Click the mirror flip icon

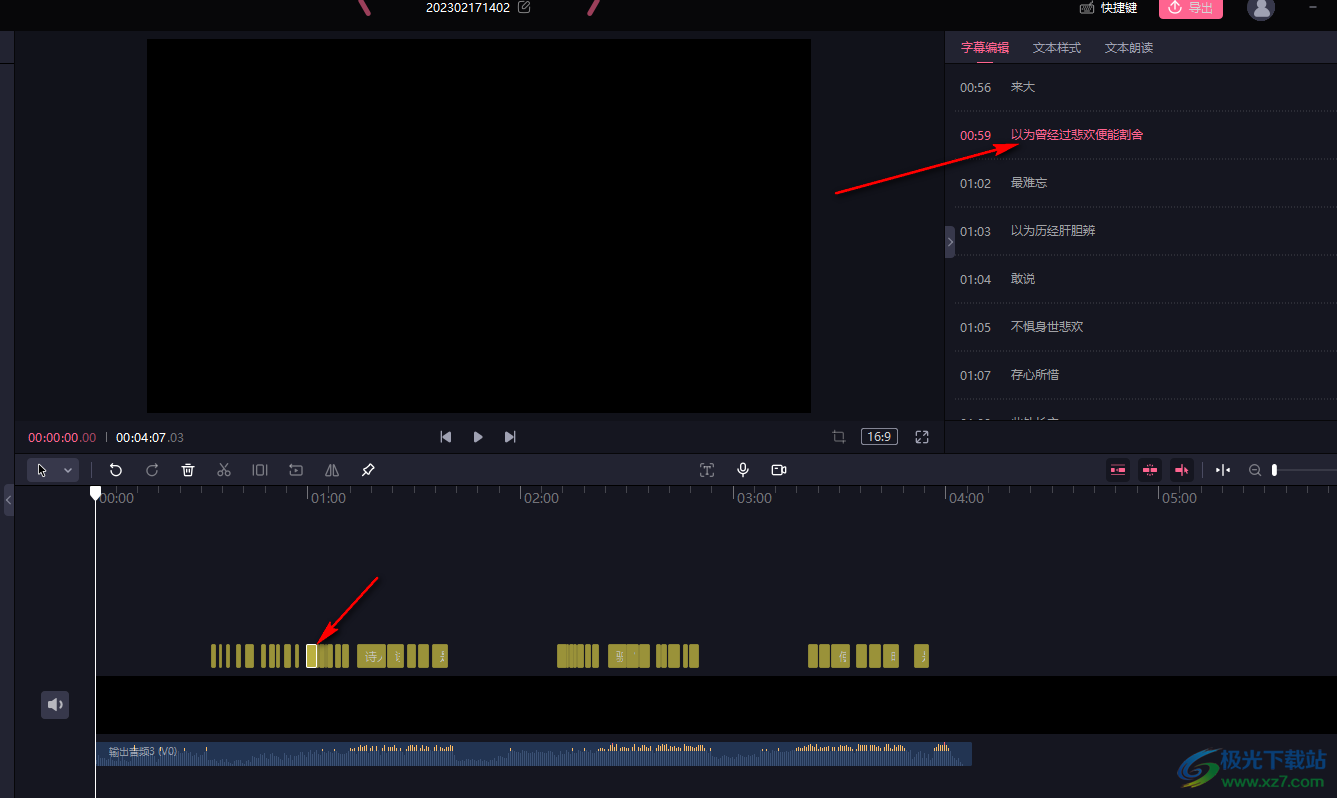coord(332,470)
